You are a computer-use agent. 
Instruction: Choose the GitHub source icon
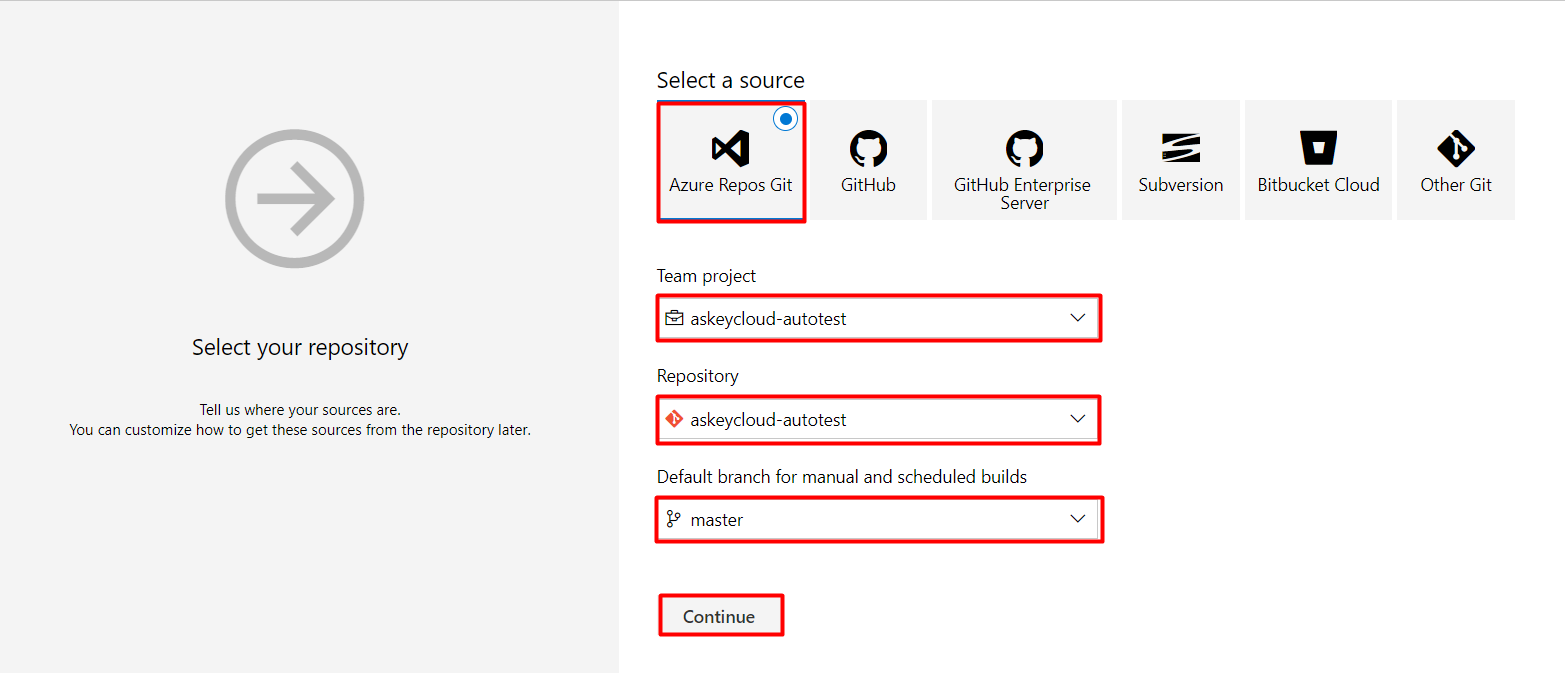868,150
